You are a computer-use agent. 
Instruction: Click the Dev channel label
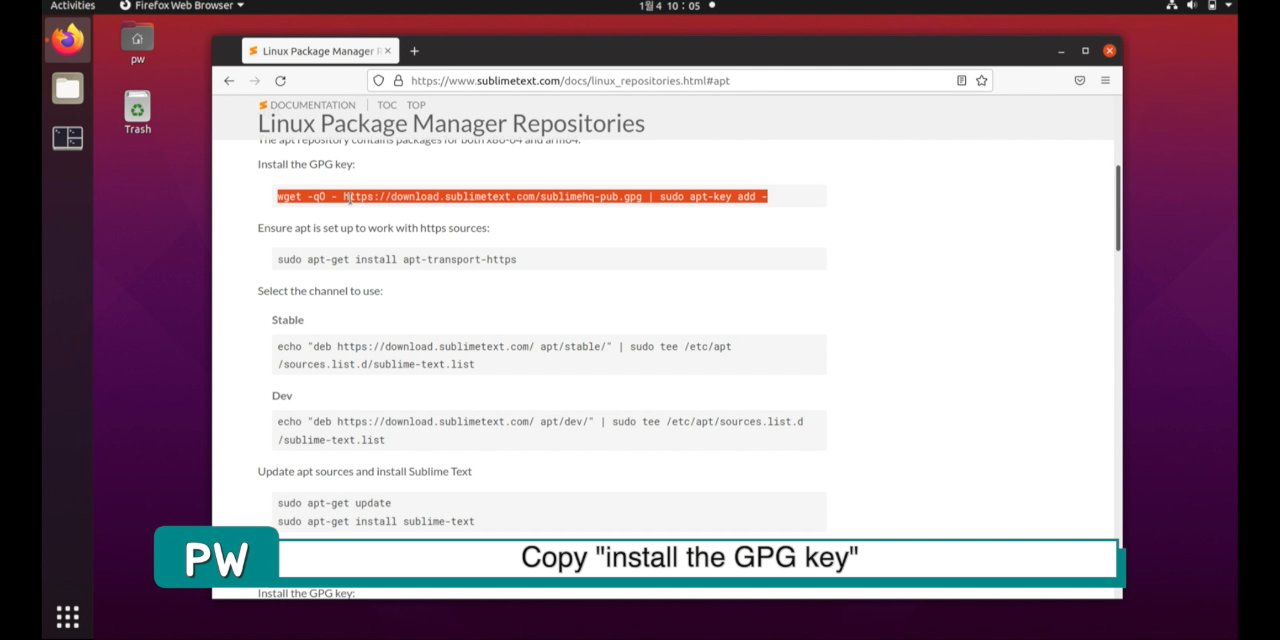click(282, 396)
